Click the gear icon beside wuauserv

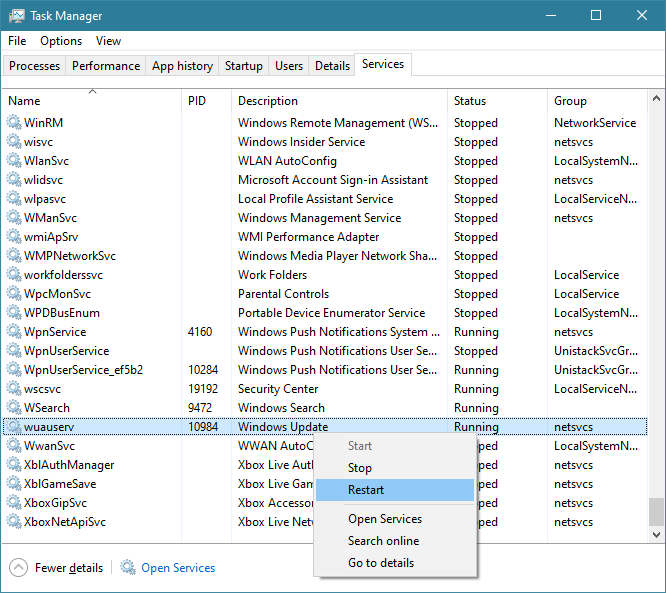[14, 427]
